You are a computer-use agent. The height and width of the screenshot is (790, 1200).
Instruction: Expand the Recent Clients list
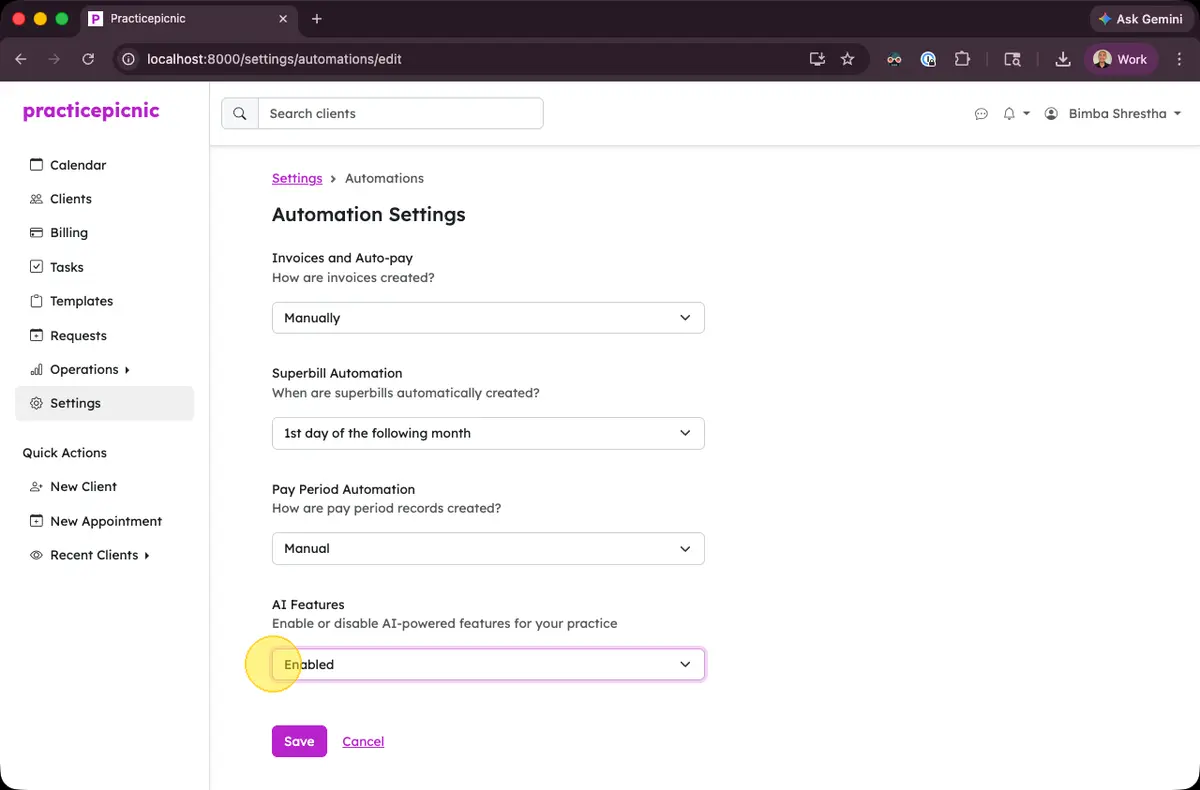[94, 554]
